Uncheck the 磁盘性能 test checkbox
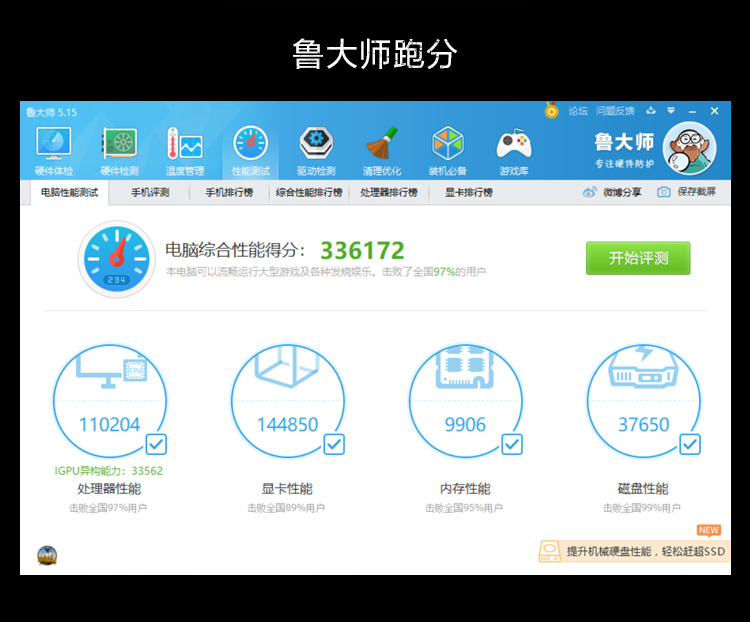The height and width of the screenshot is (622, 750). tap(690, 444)
